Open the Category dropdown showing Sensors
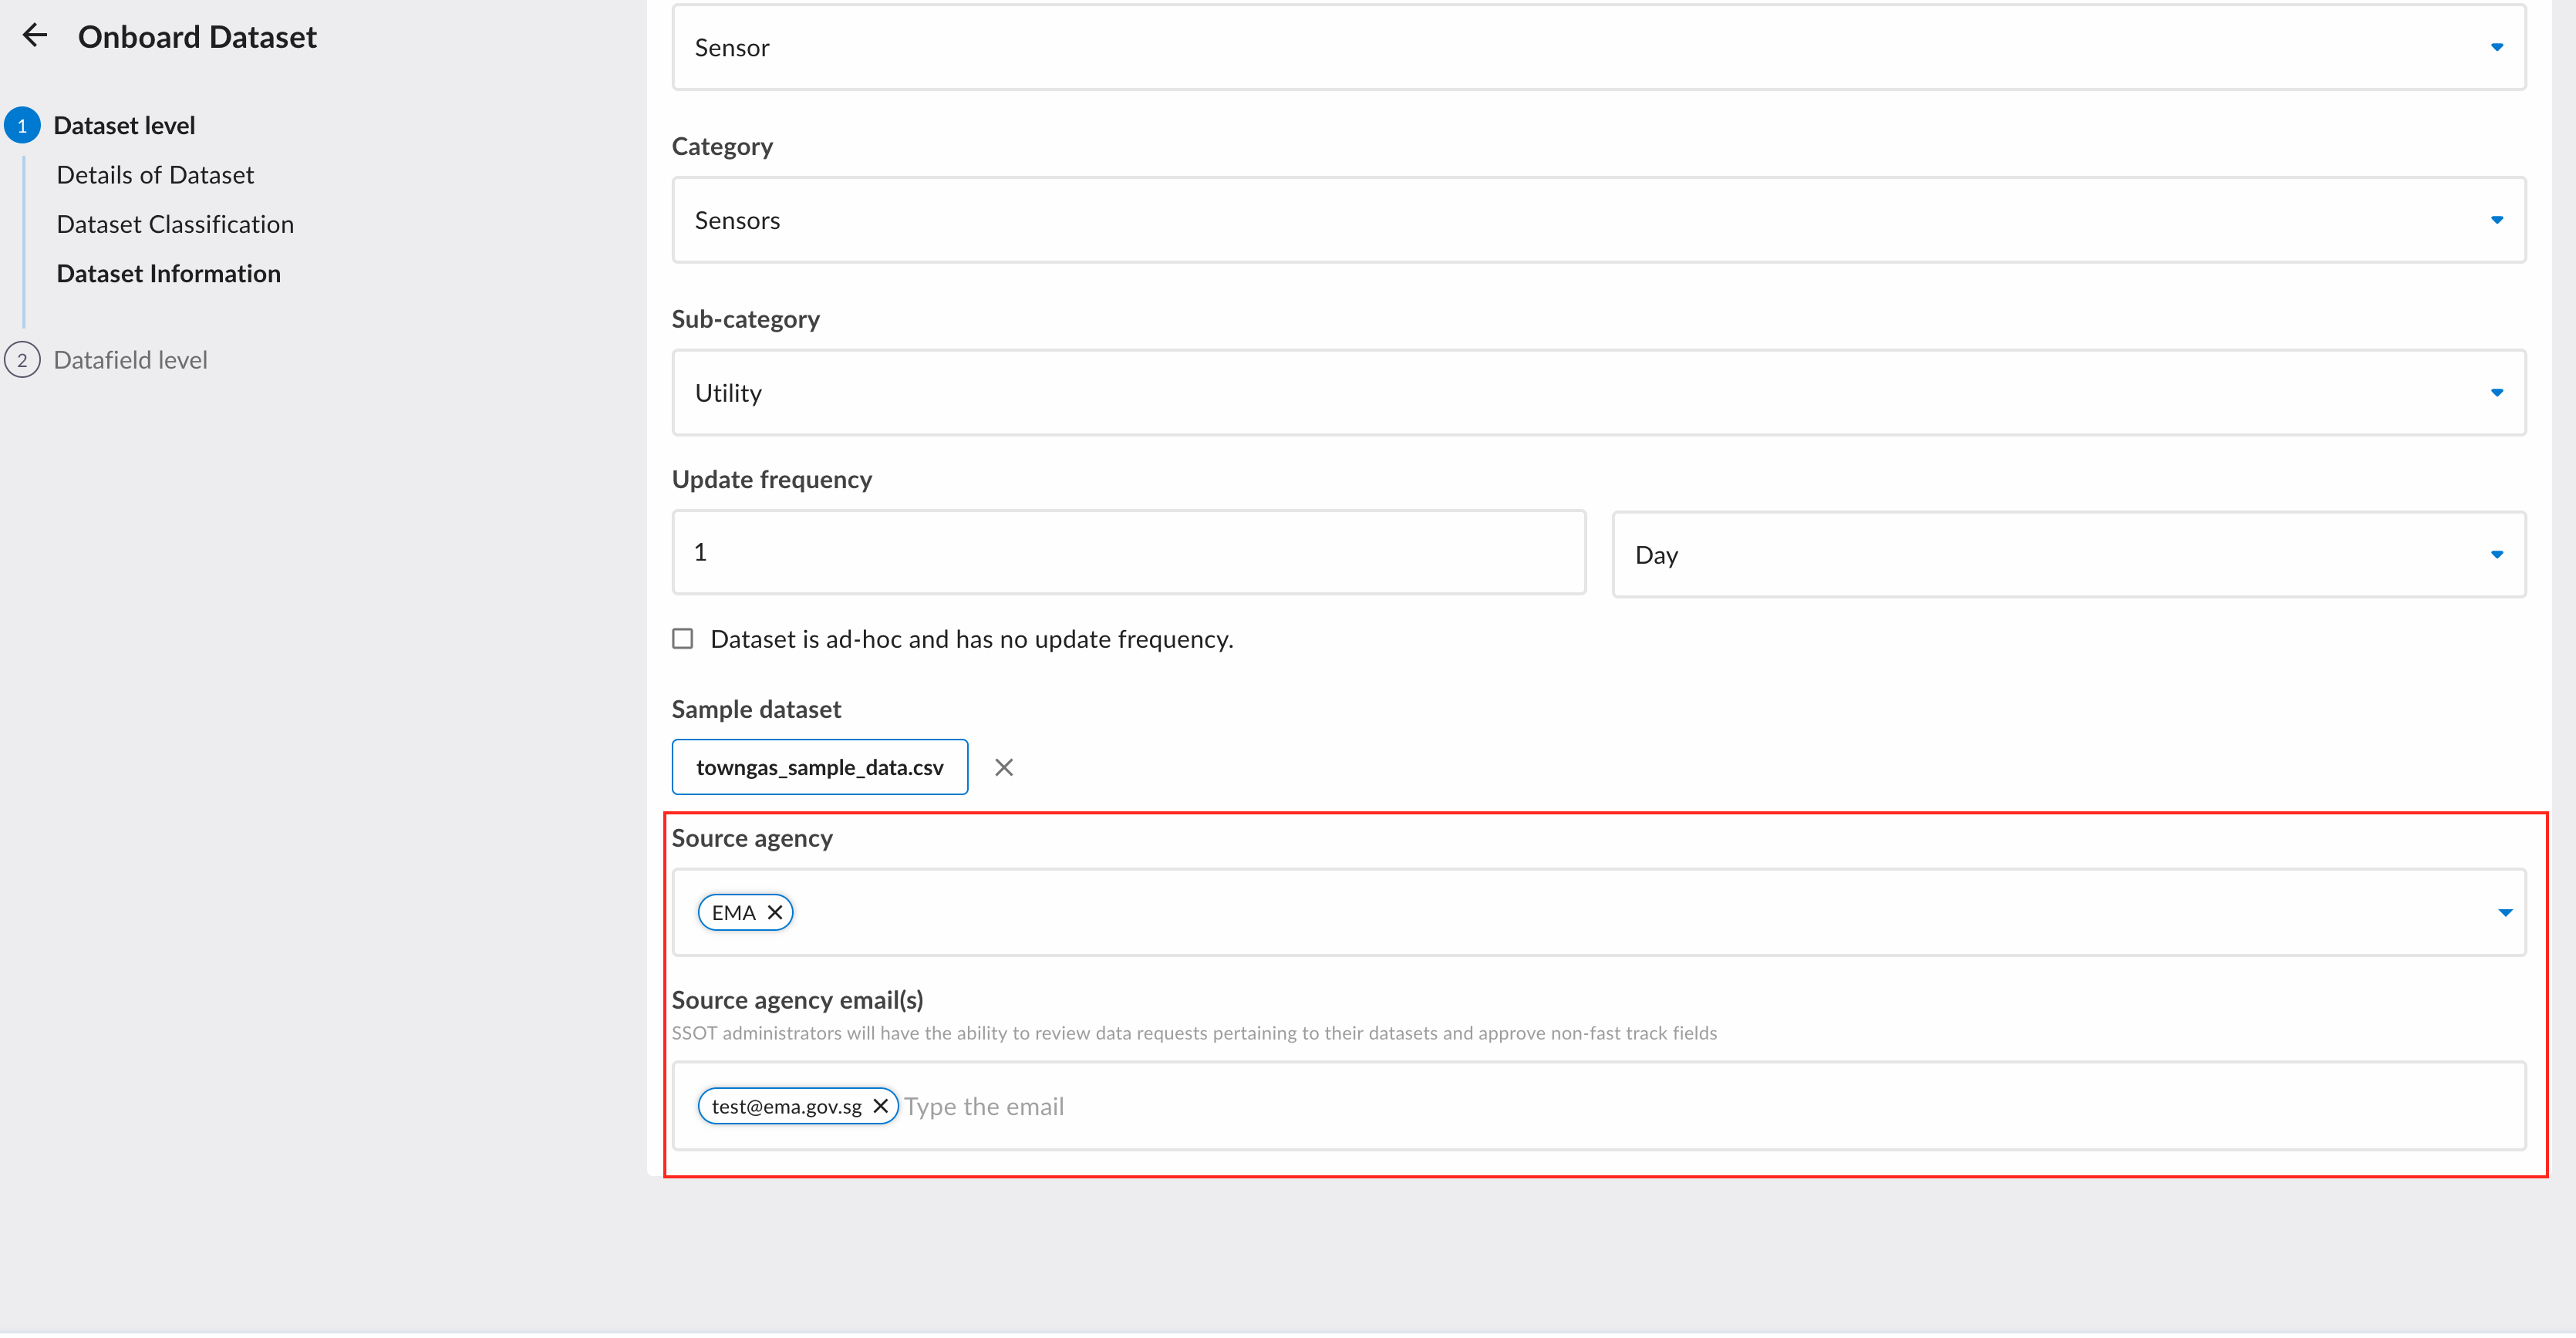 pos(1599,220)
